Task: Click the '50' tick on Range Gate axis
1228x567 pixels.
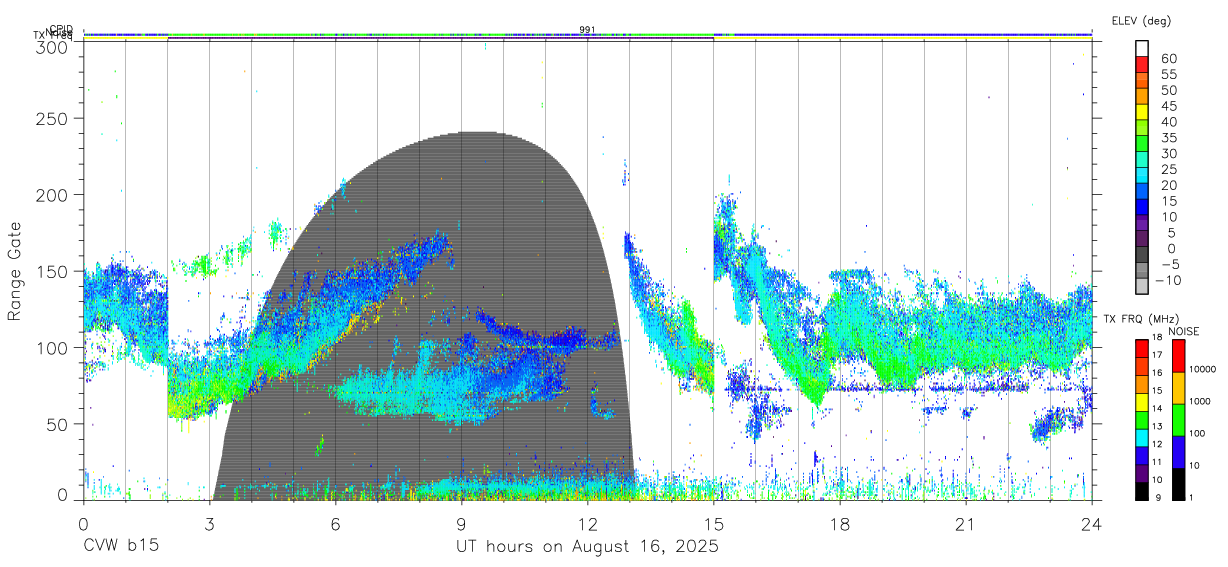Action: coord(56,424)
